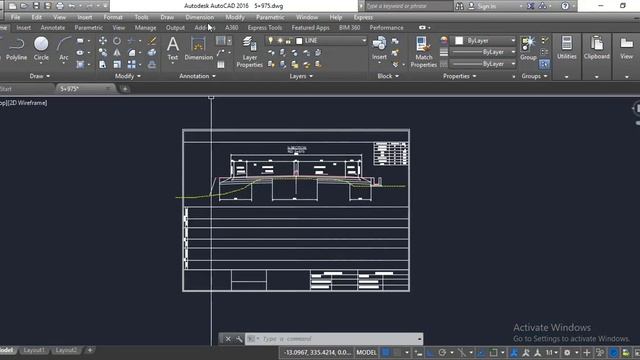Toggle MODEL space button in status bar
The image size is (640, 360).
[x=366, y=352]
